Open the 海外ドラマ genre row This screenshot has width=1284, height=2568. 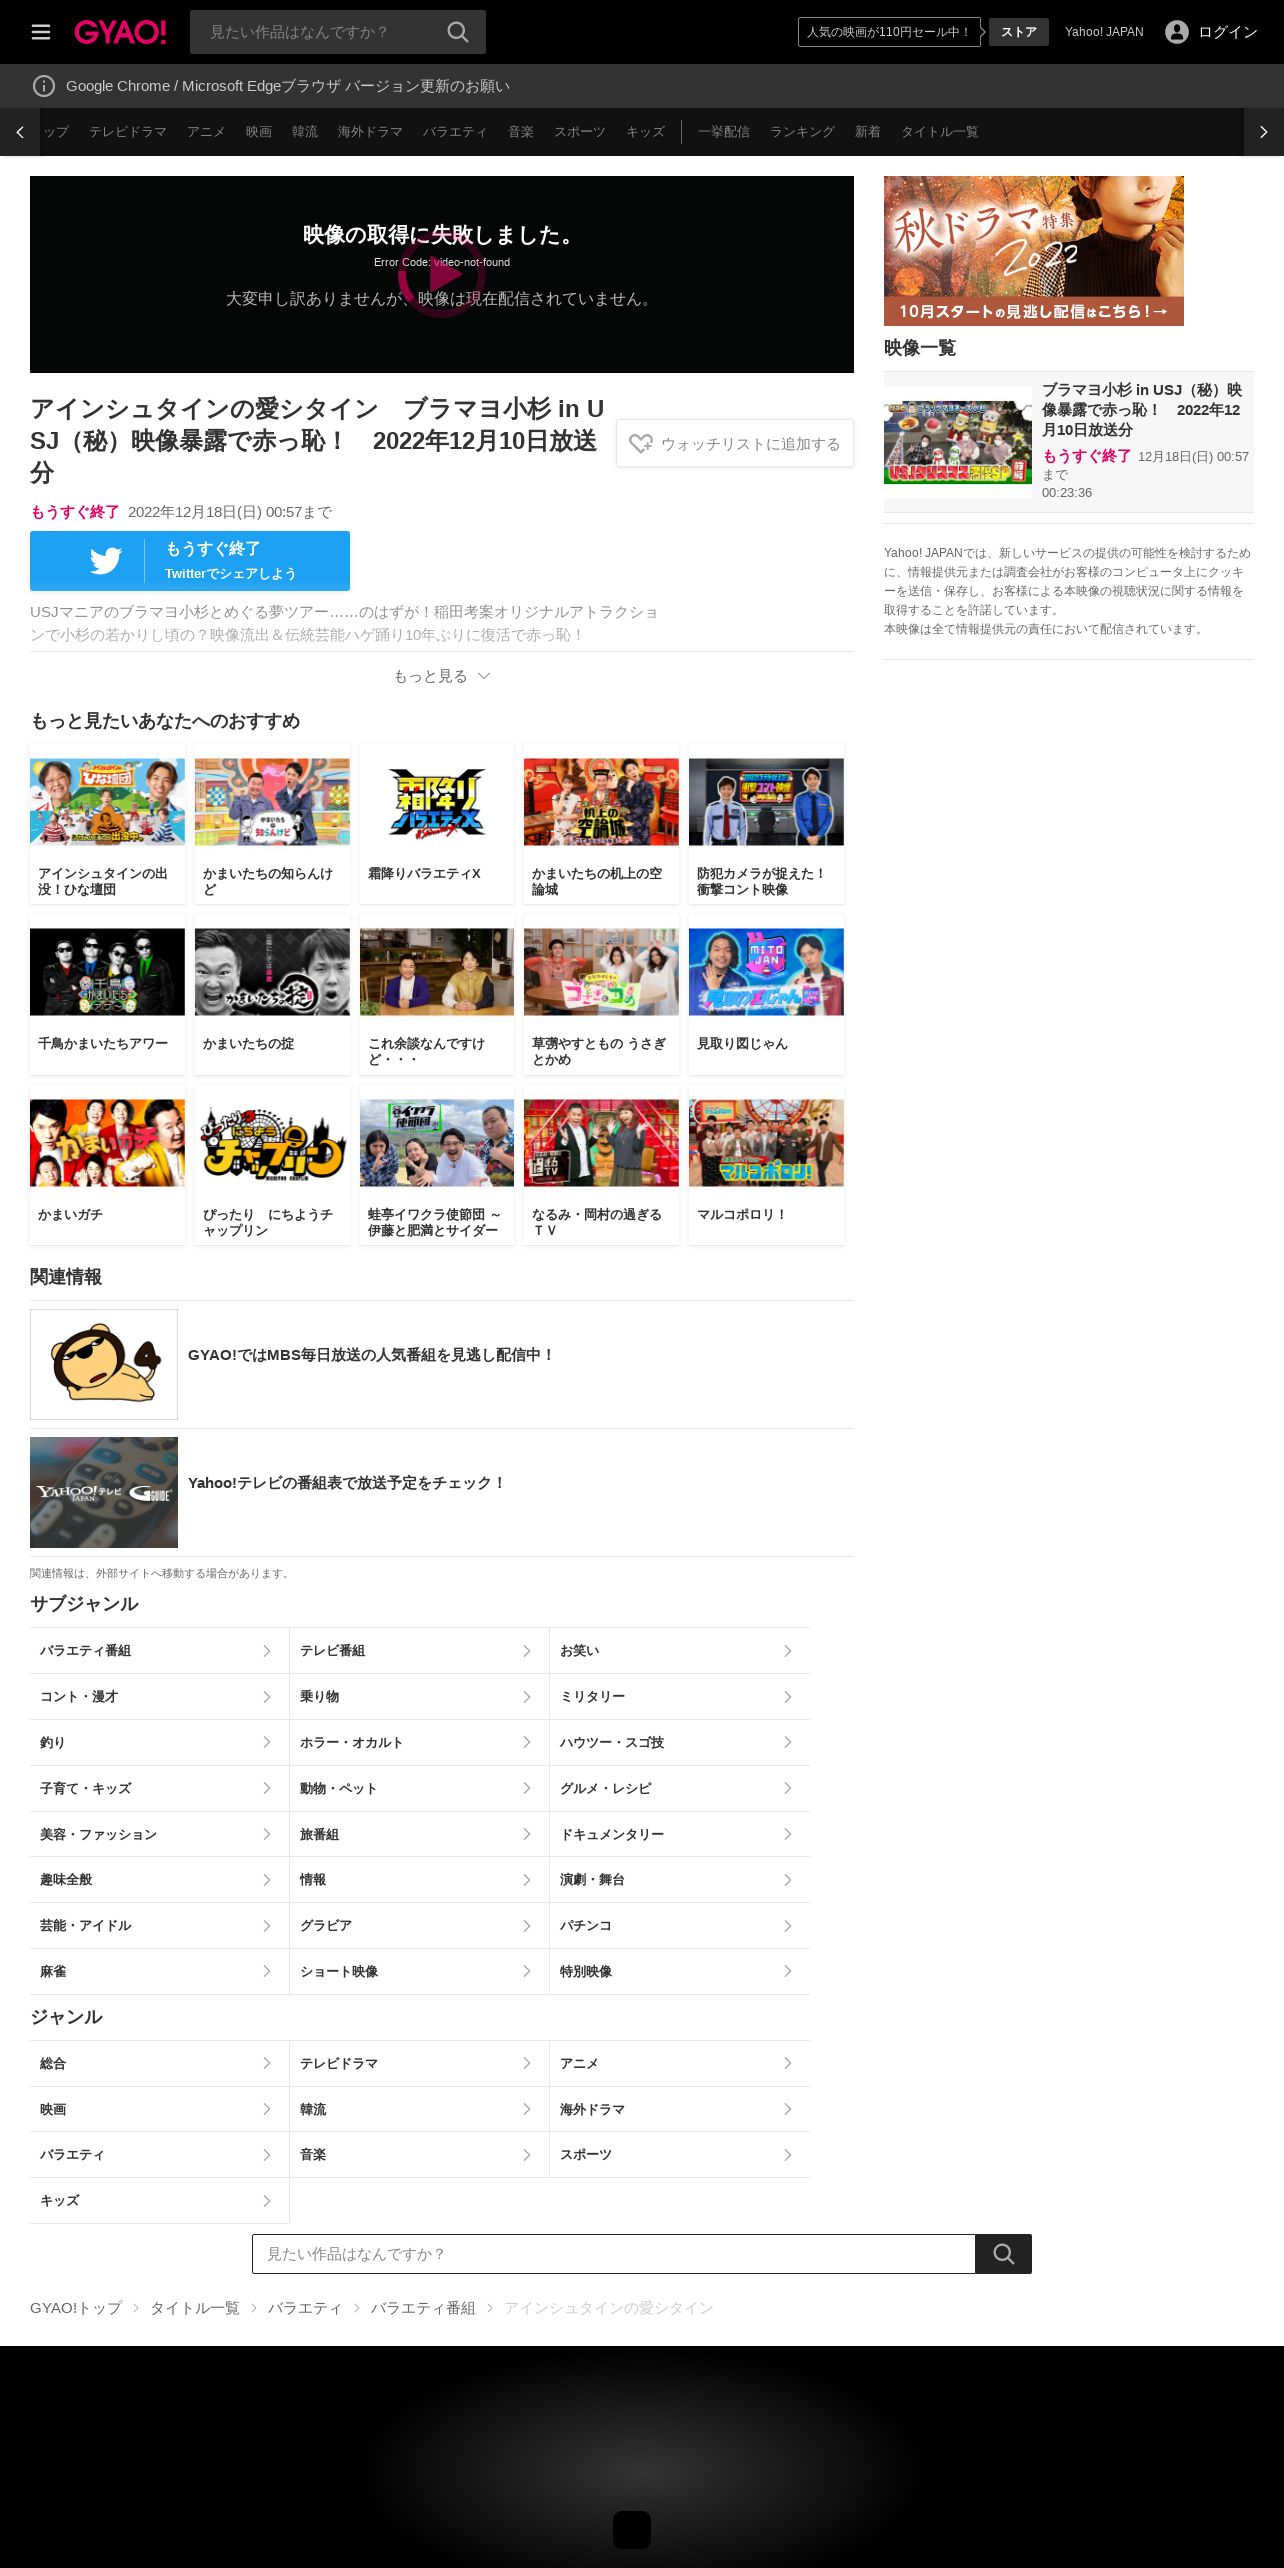coord(680,2109)
